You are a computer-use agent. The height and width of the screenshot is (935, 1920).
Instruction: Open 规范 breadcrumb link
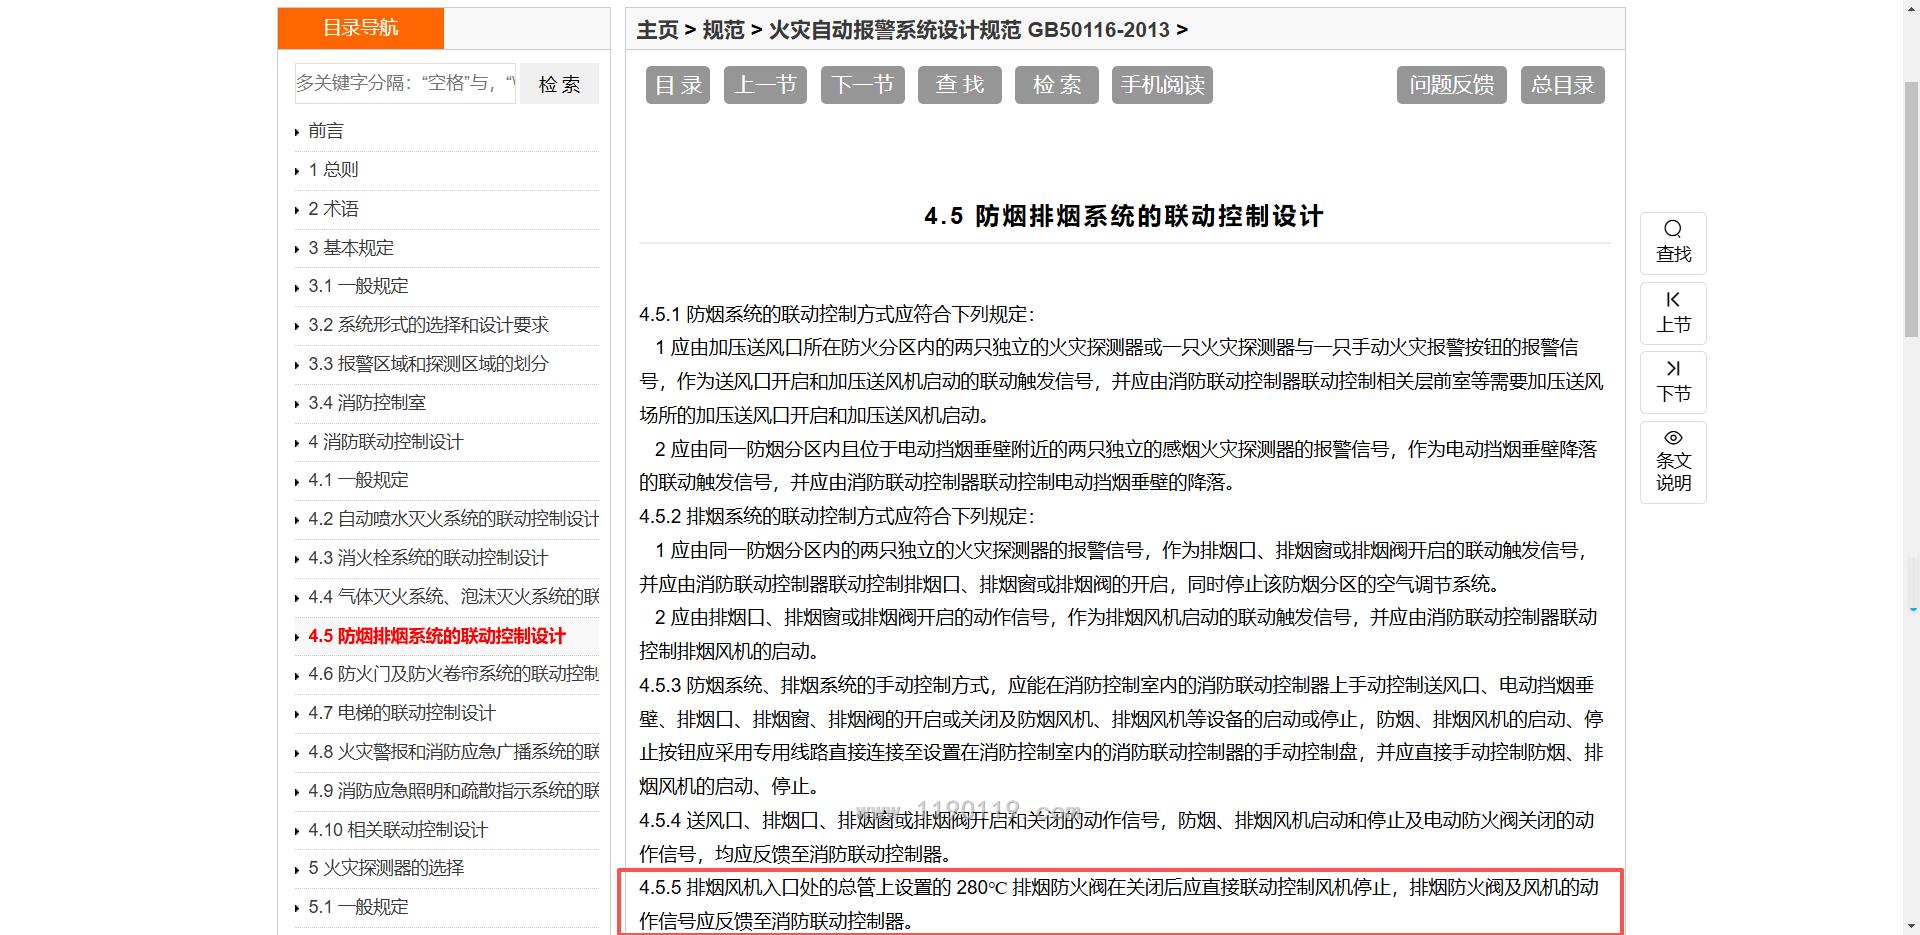[x=723, y=30]
